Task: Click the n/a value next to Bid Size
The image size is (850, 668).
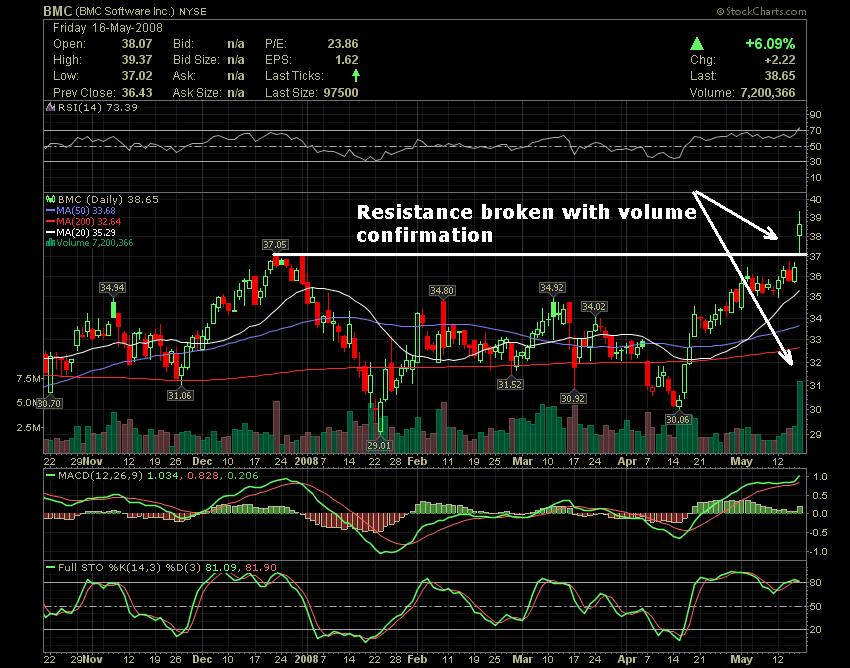Action: [236, 60]
